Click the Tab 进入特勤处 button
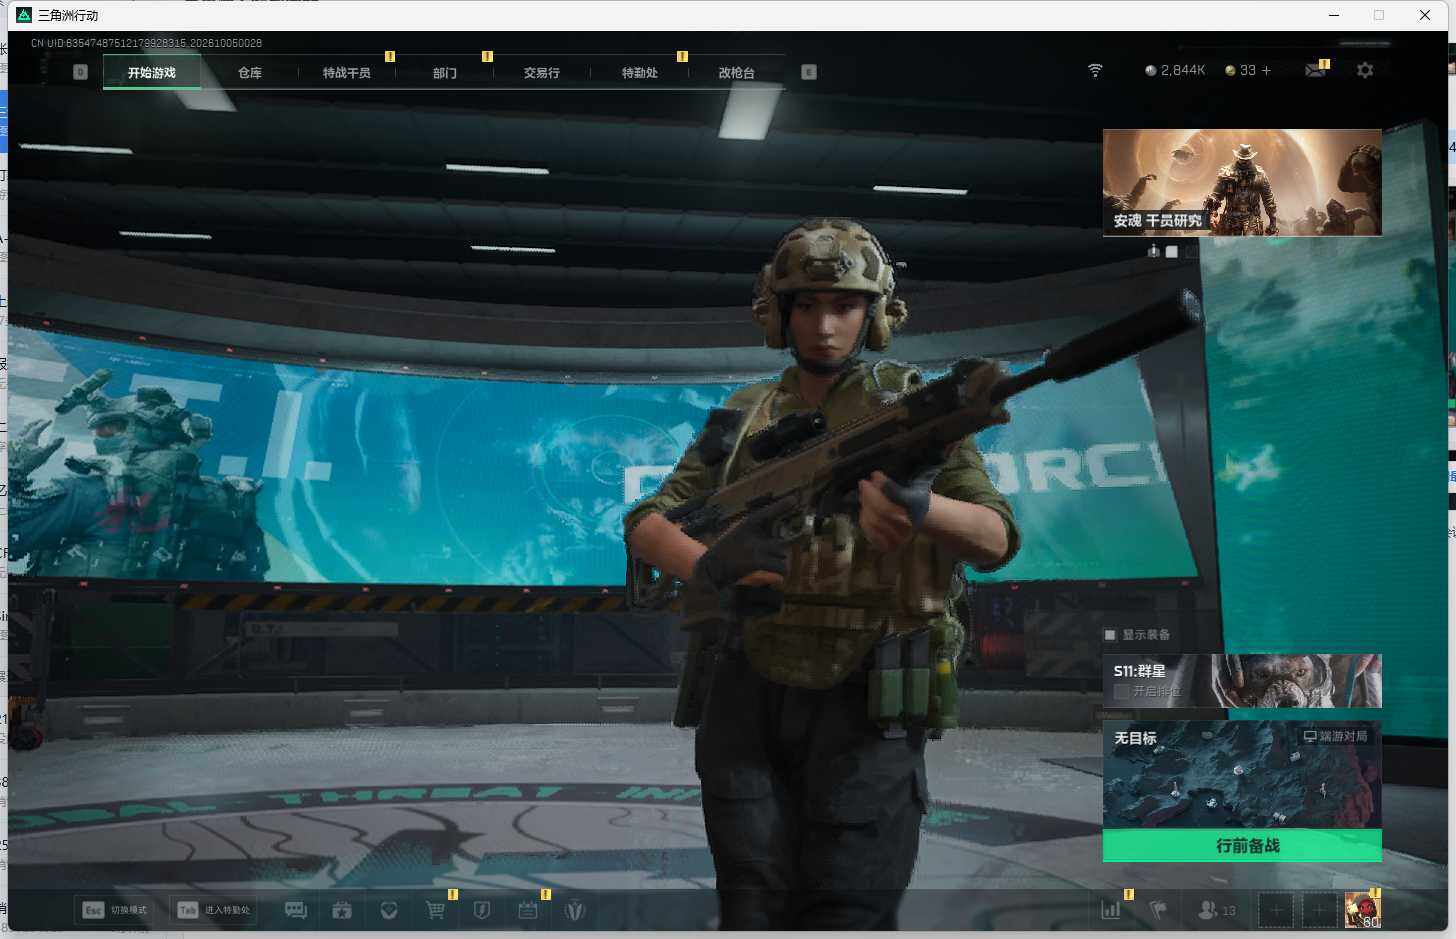1456x939 pixels. pos(211,910)
